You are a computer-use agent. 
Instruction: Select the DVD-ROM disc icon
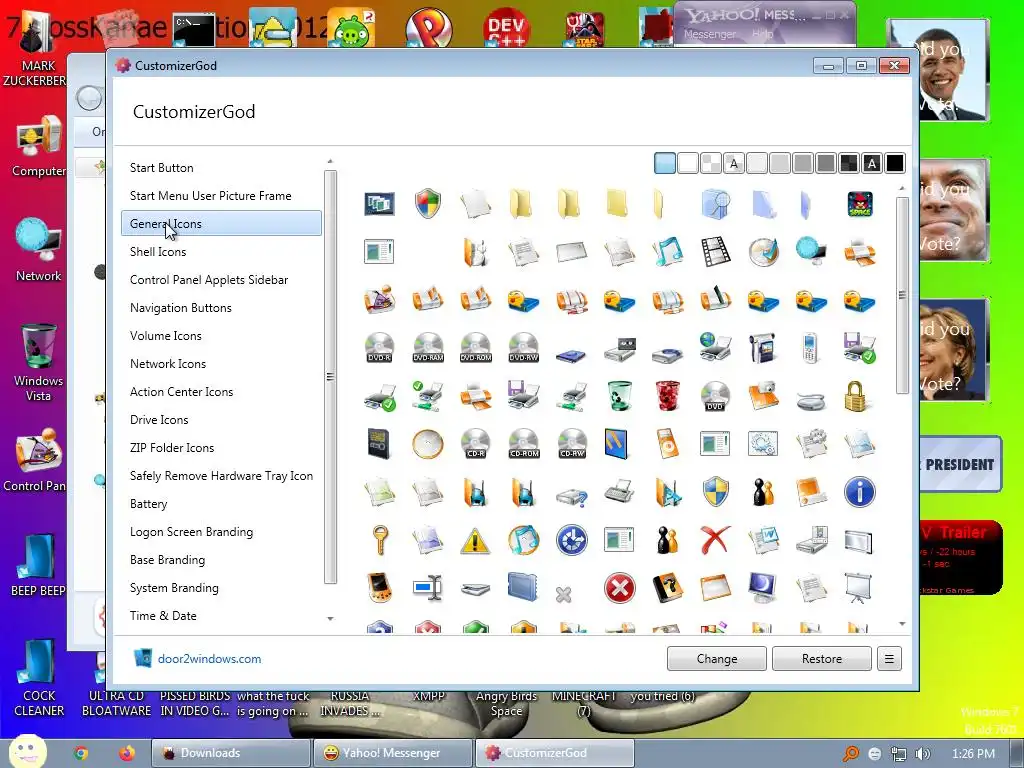pyautogui.click(x=475, y=348)
